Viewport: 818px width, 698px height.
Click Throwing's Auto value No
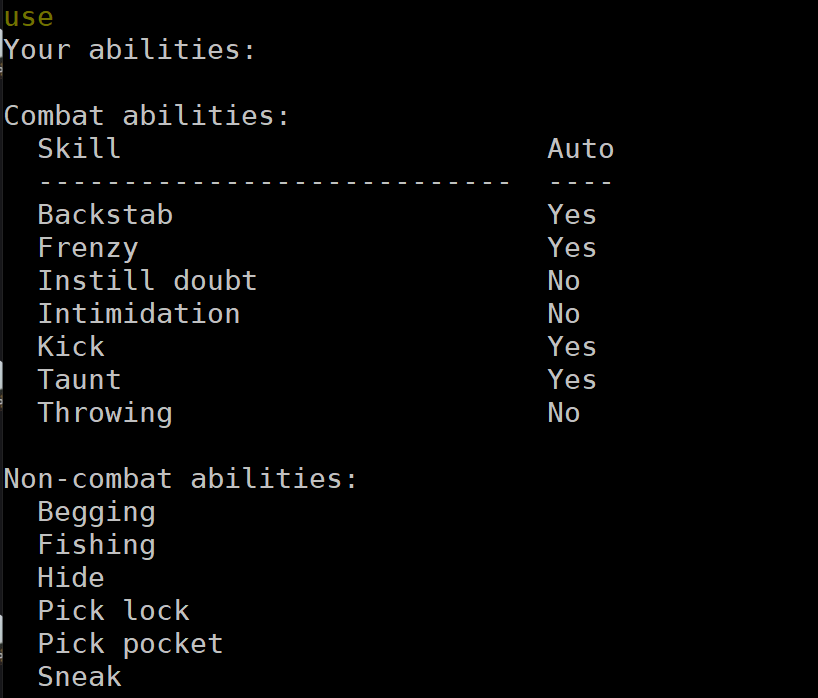563,413
